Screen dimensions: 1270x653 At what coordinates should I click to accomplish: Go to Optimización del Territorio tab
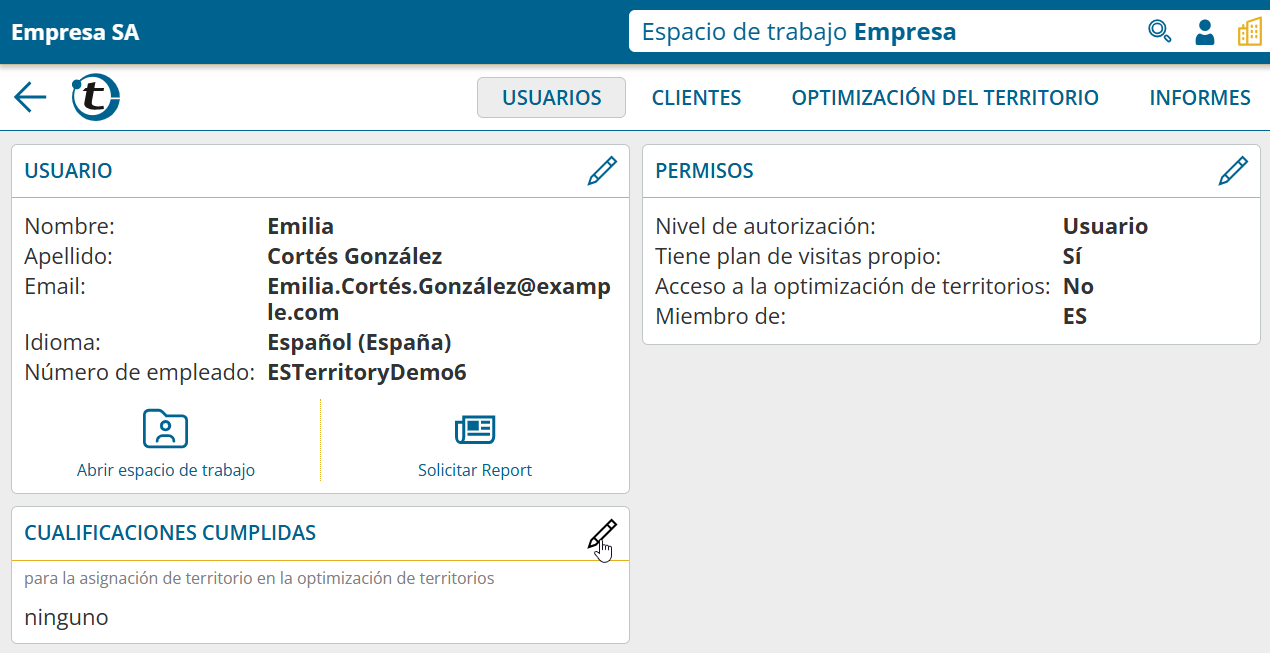(x=945, y=98)
